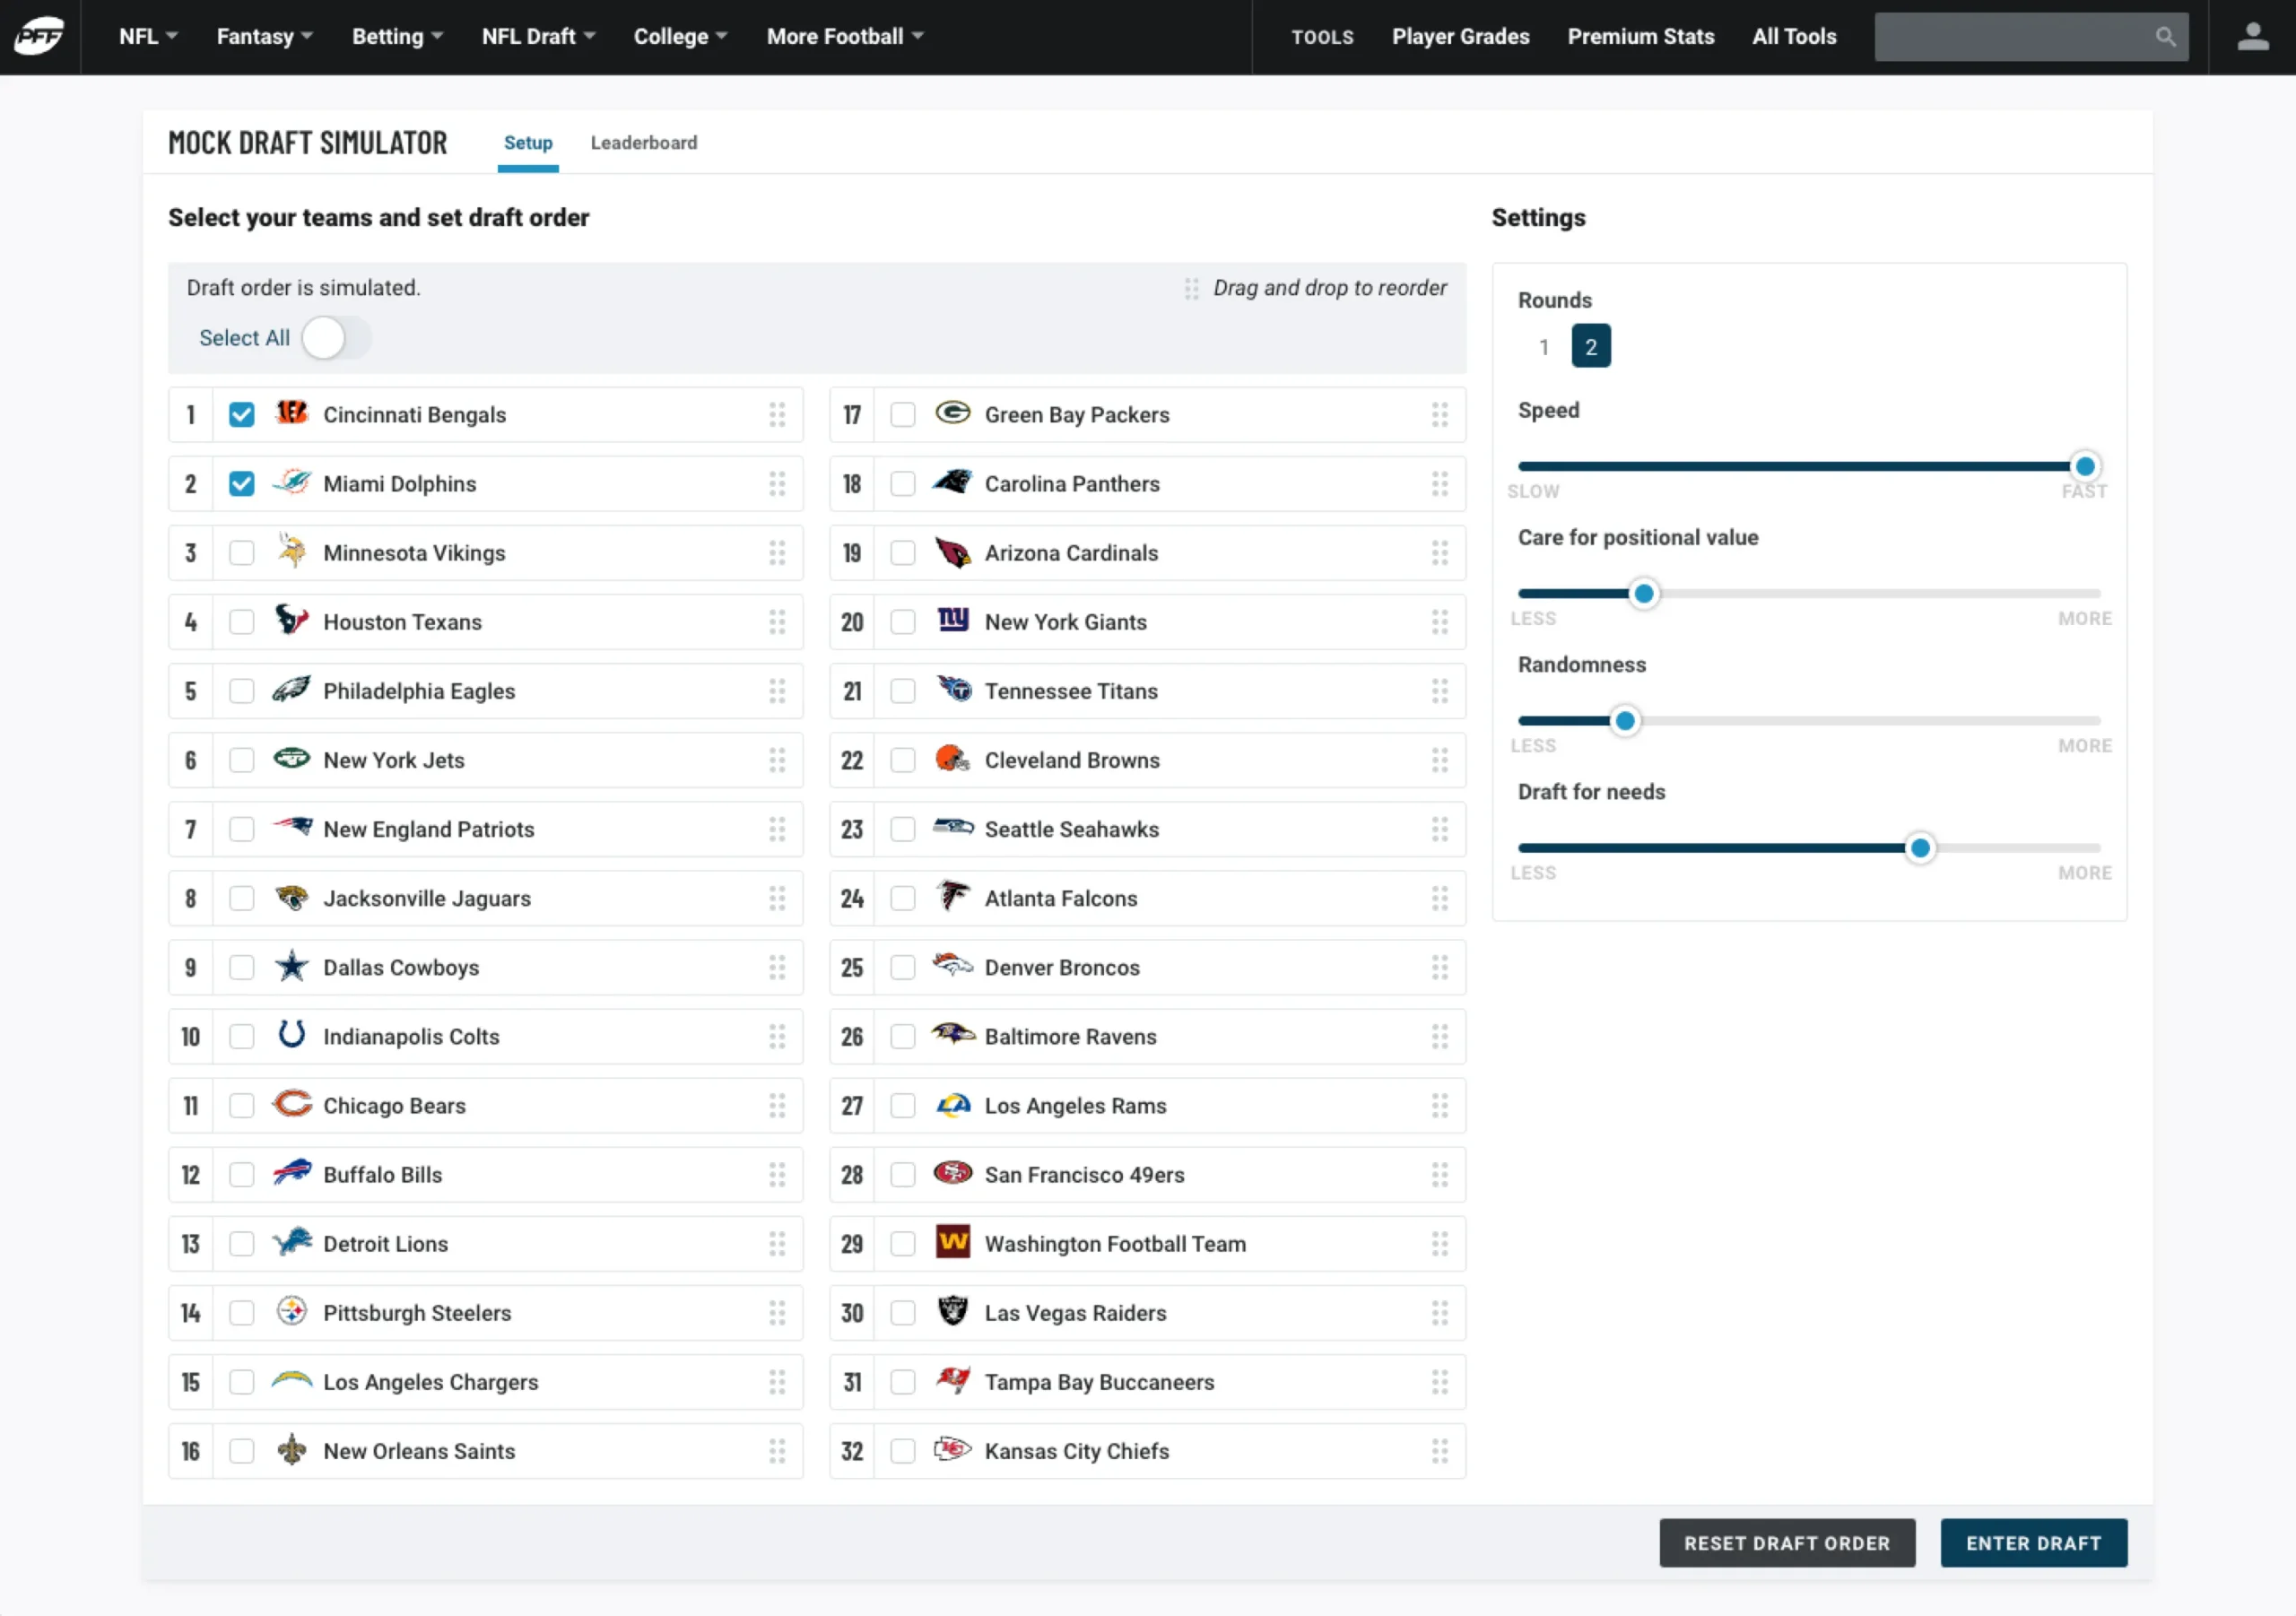
Task: Select 2 rounds option
Action: 1590,346
